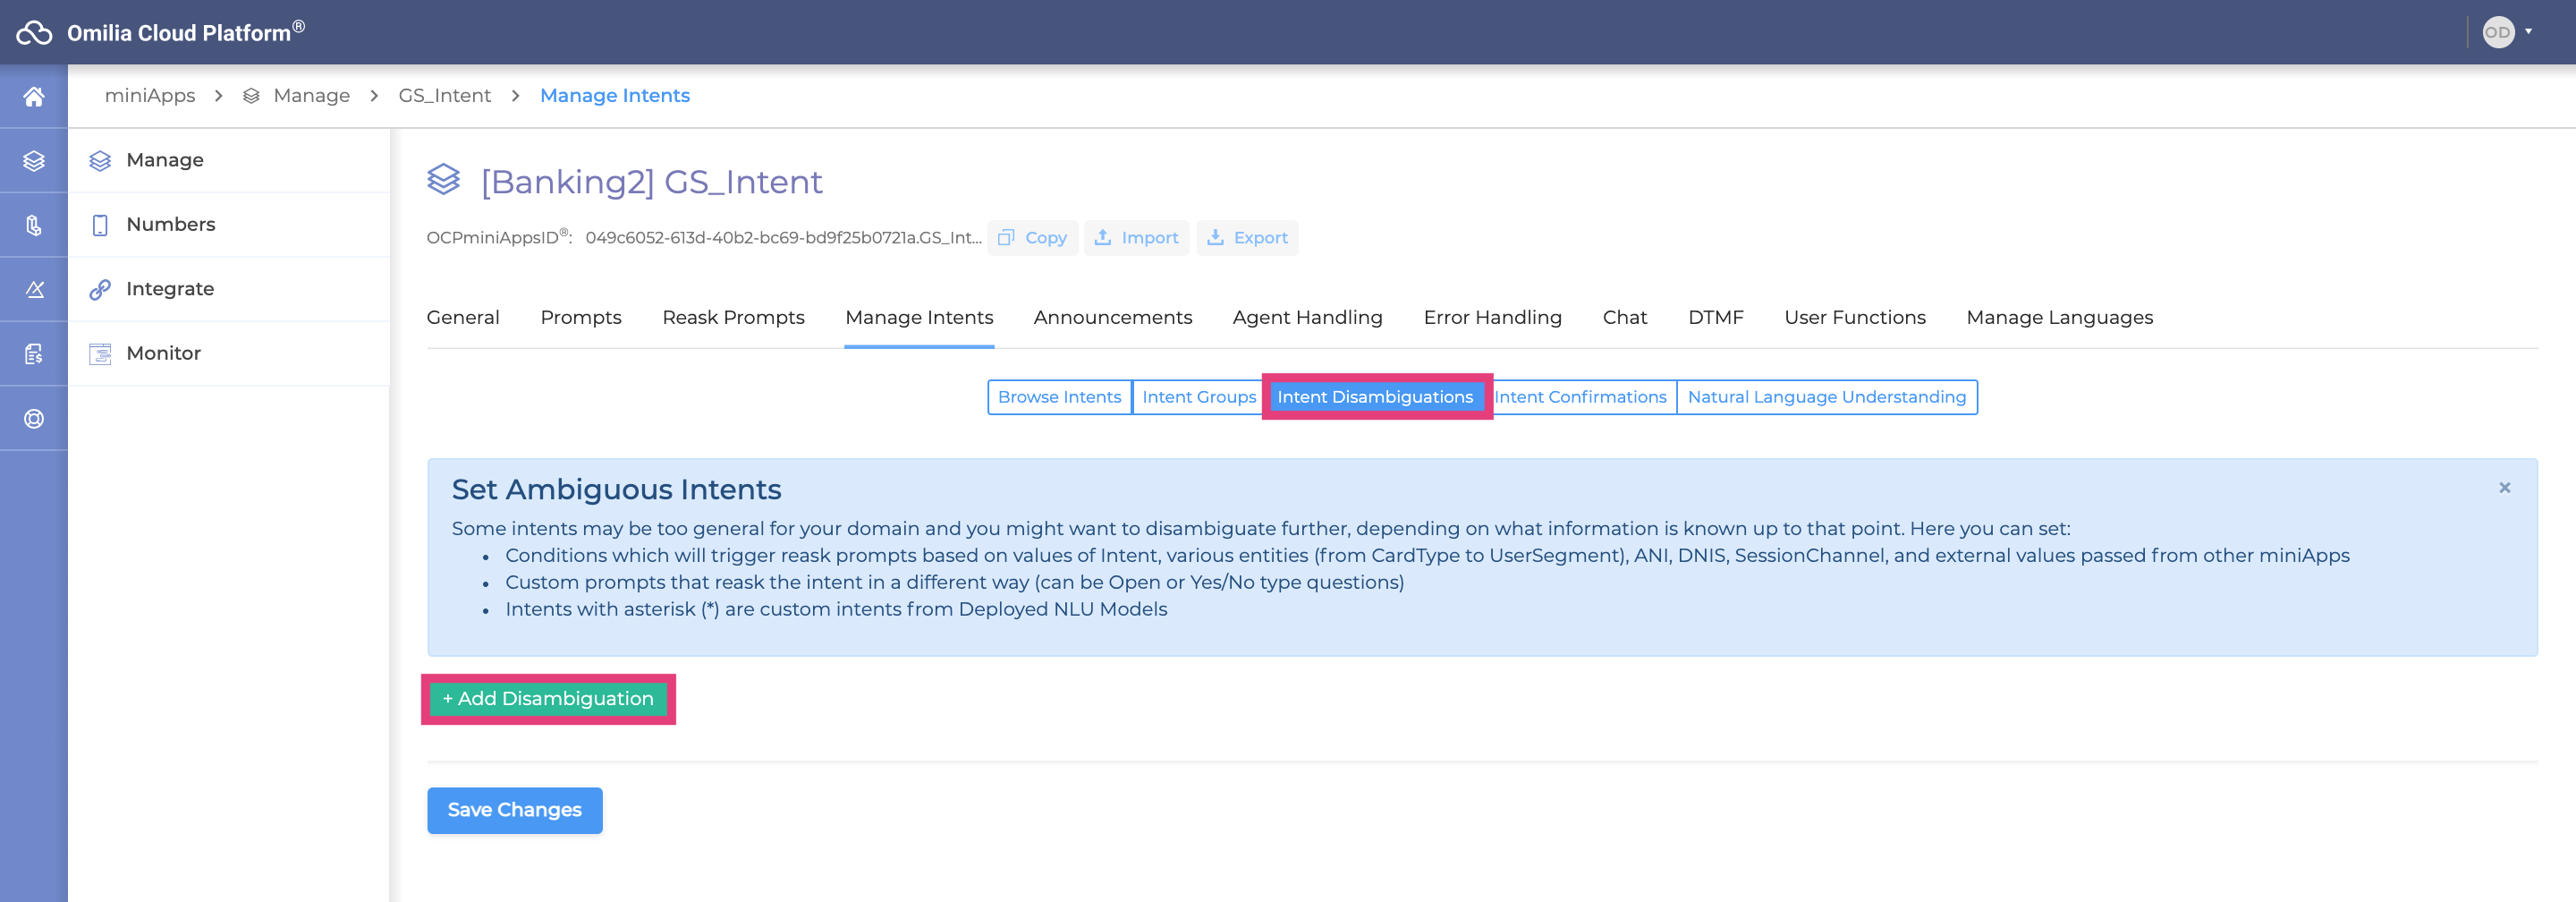Click the [Banking2] GS_Intent title
The height and width of the screenshot is (902, 2576).
(651, 182)
